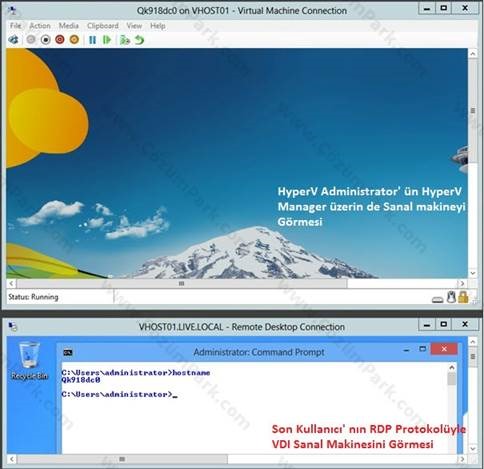
Task: Minimize the Administrator: Command Prompt window
Action: point(406,350)
